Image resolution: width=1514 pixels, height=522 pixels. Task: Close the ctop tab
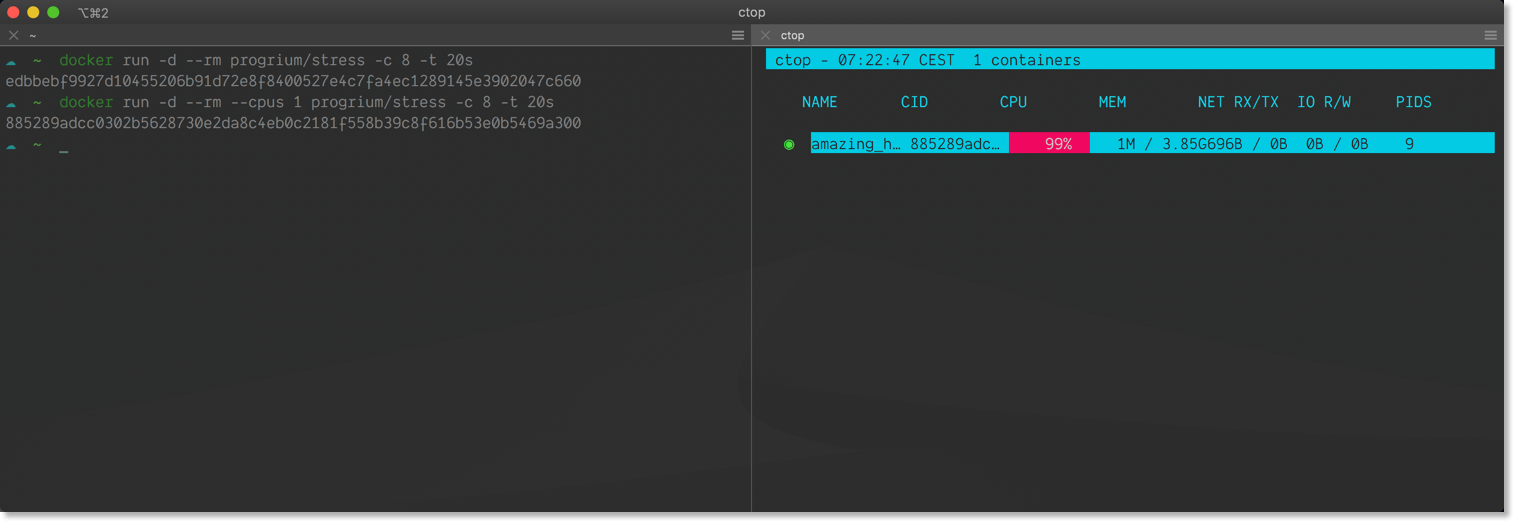click(x=765, y=35)
